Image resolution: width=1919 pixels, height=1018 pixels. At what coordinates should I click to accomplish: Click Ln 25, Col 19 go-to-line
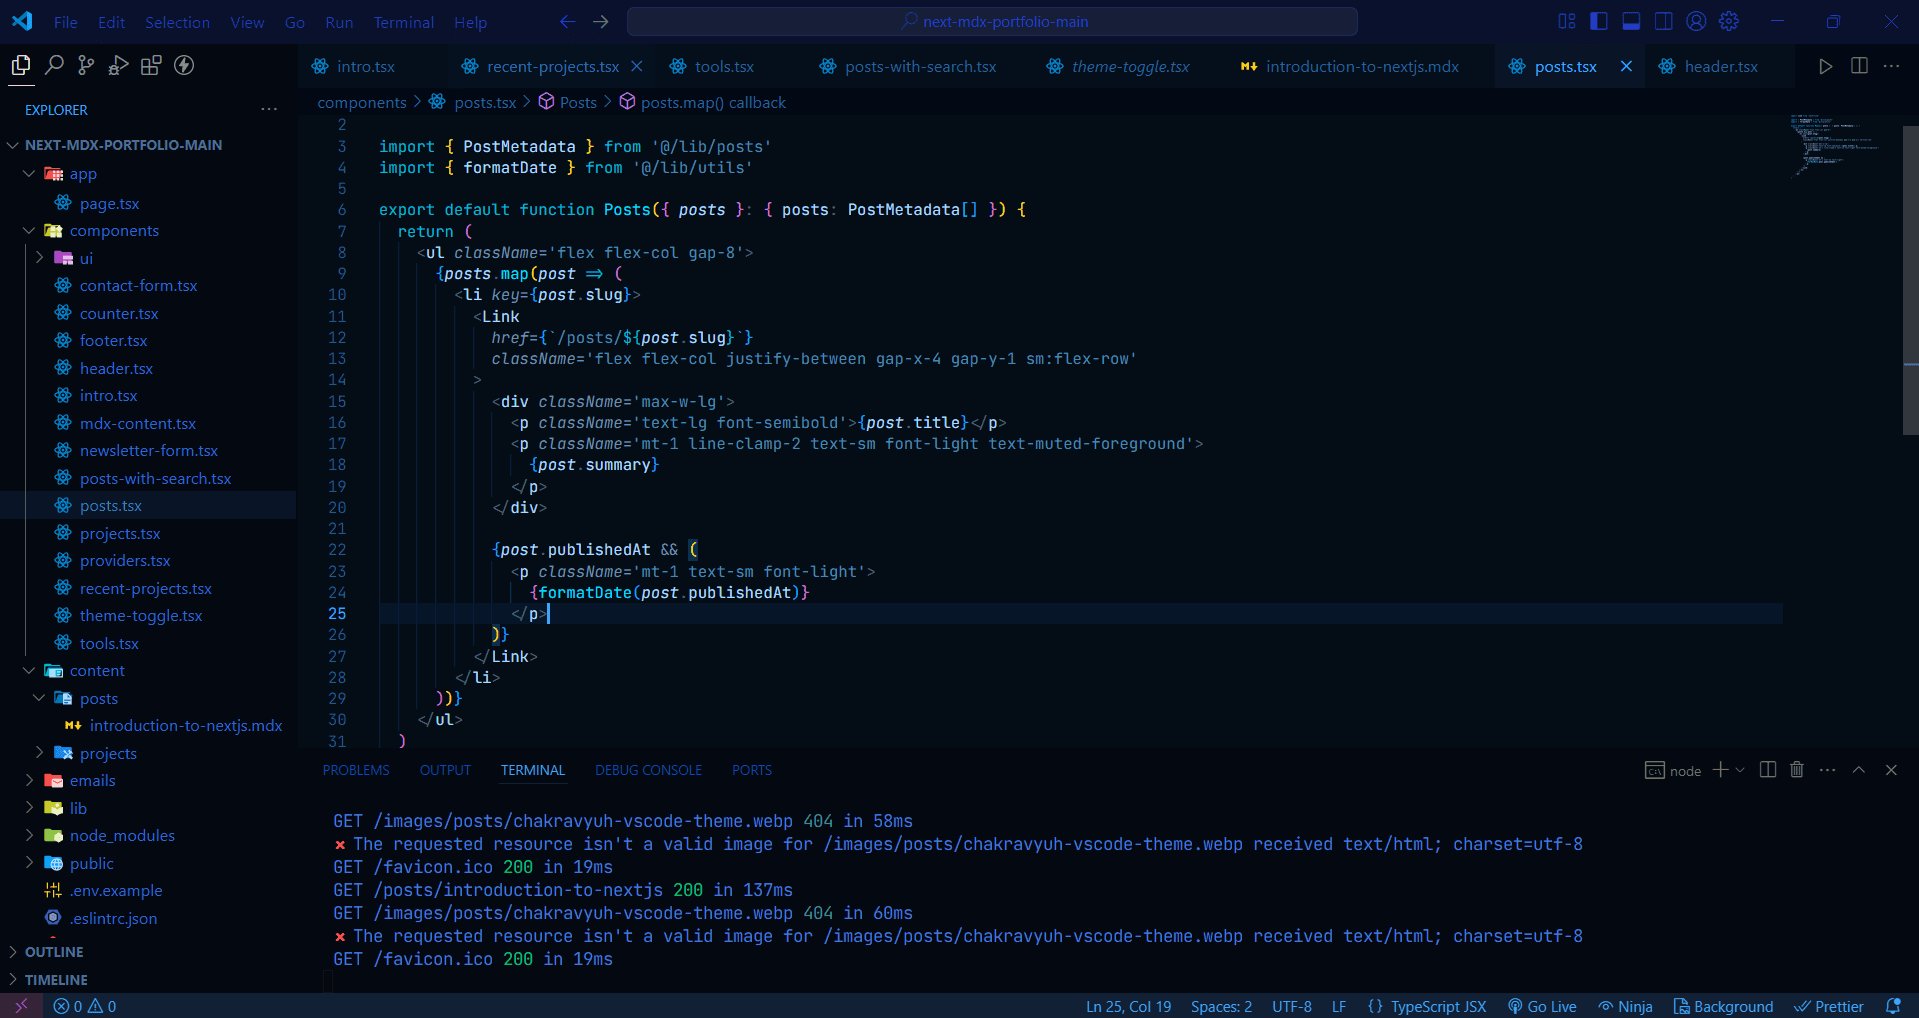pyautogui.click(x=1128, y=1006)
